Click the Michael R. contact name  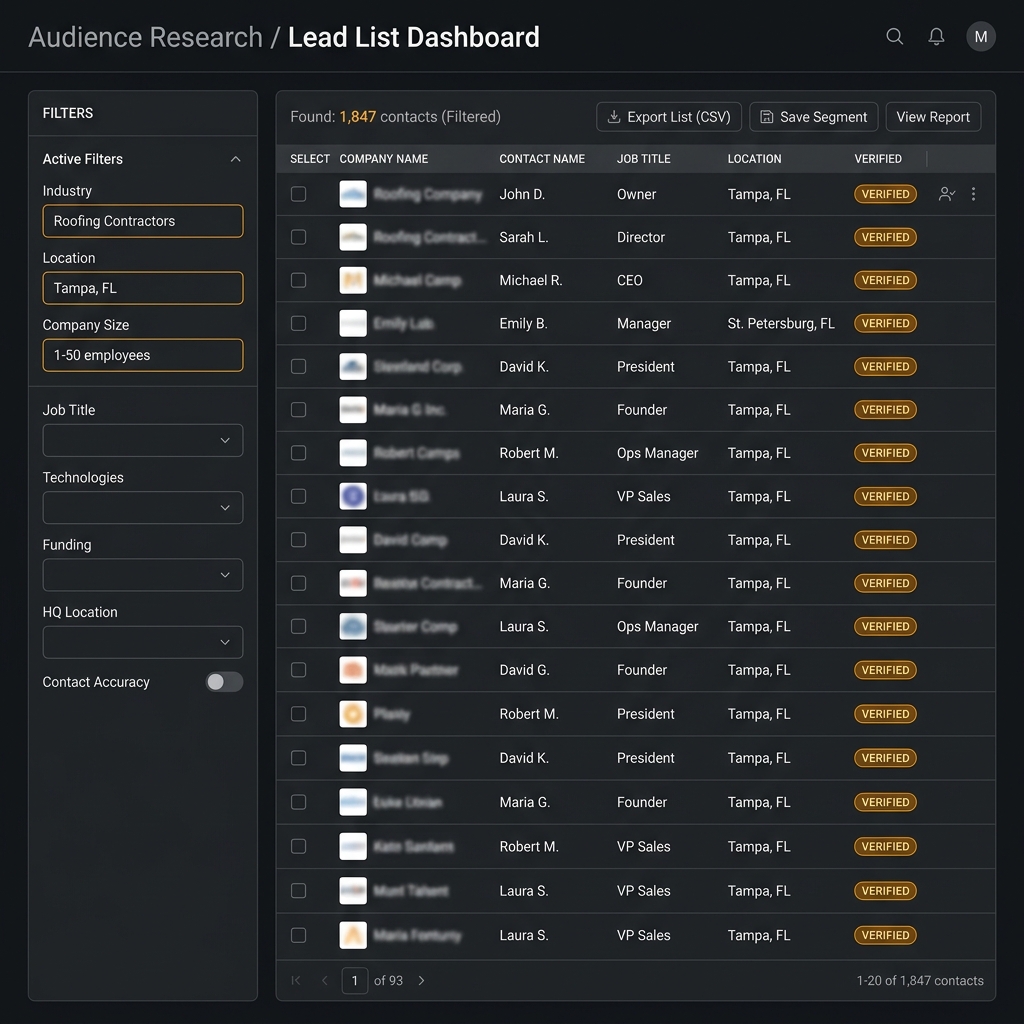pos(530,280)
